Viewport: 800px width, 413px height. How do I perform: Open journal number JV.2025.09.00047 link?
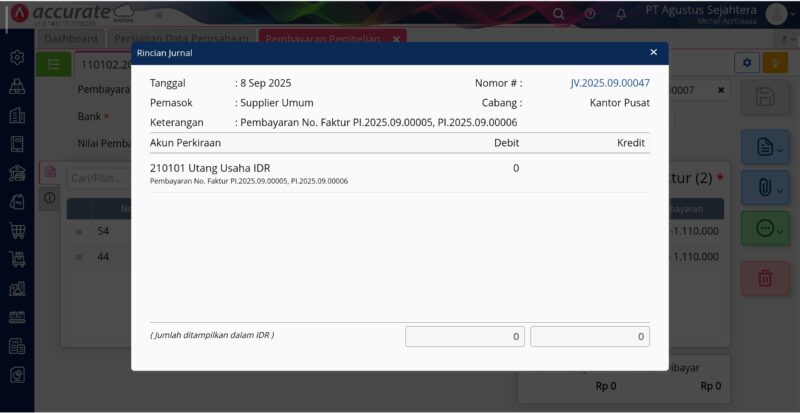pos(610,83)
